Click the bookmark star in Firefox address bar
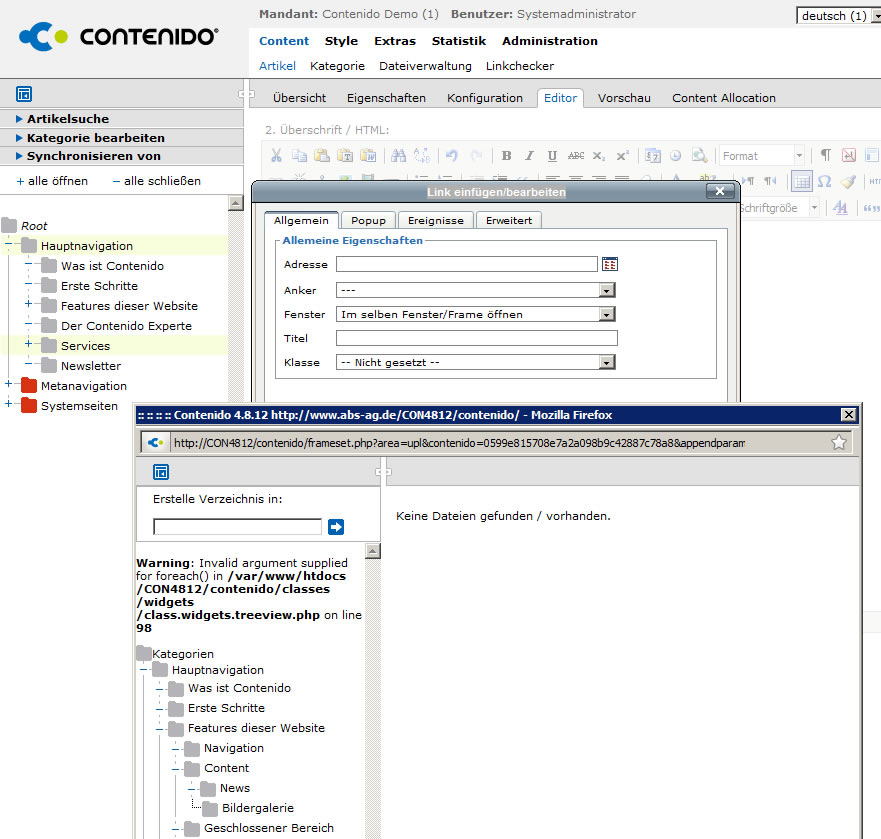The image size is (881, 839). [x=838, y=442]
